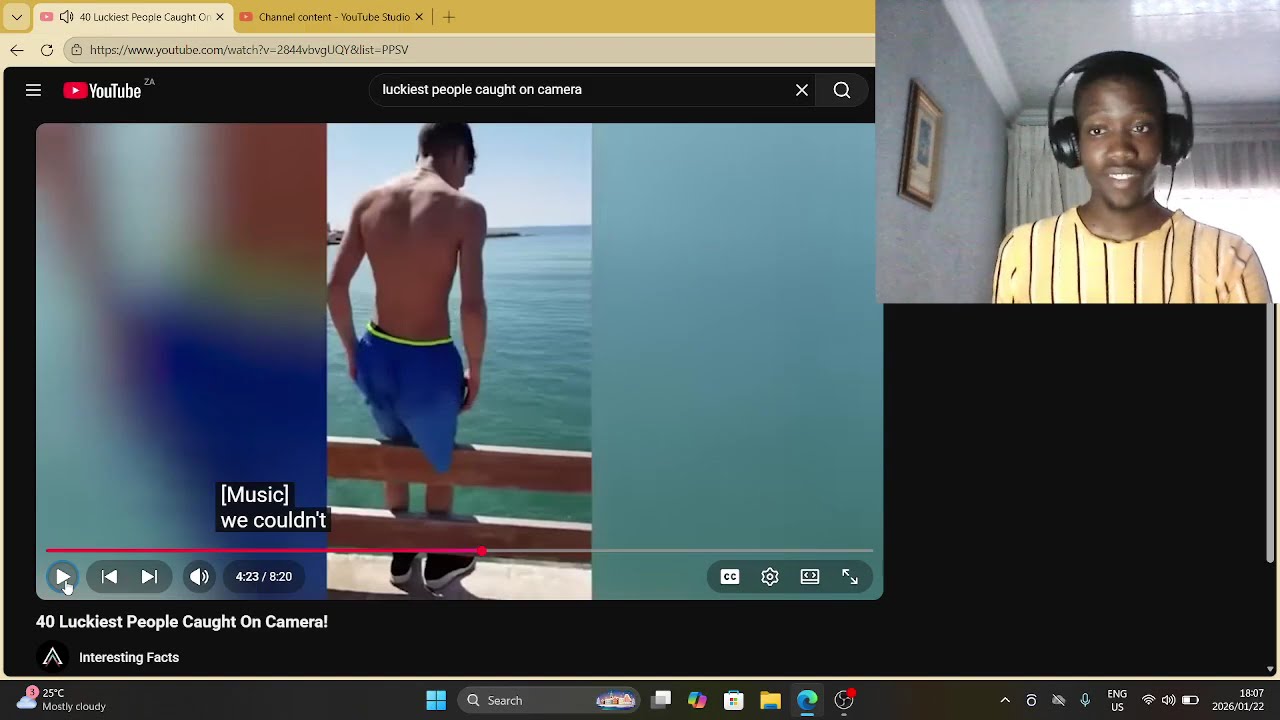The width and height of the screenshot is (1280, 720).
Task: Switch to the 40 Luckiest People tab
Action: click(x=132, y=17)
